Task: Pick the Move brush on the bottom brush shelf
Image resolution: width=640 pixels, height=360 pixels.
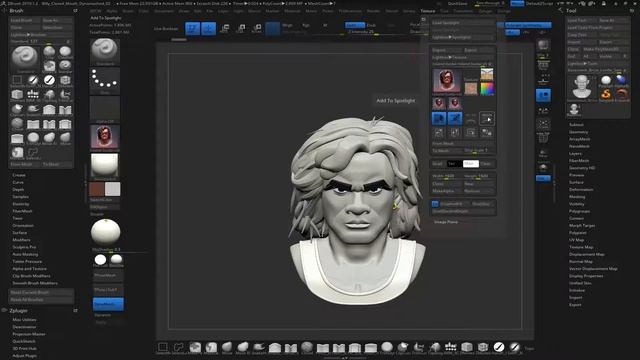Action: click(227, 347)
